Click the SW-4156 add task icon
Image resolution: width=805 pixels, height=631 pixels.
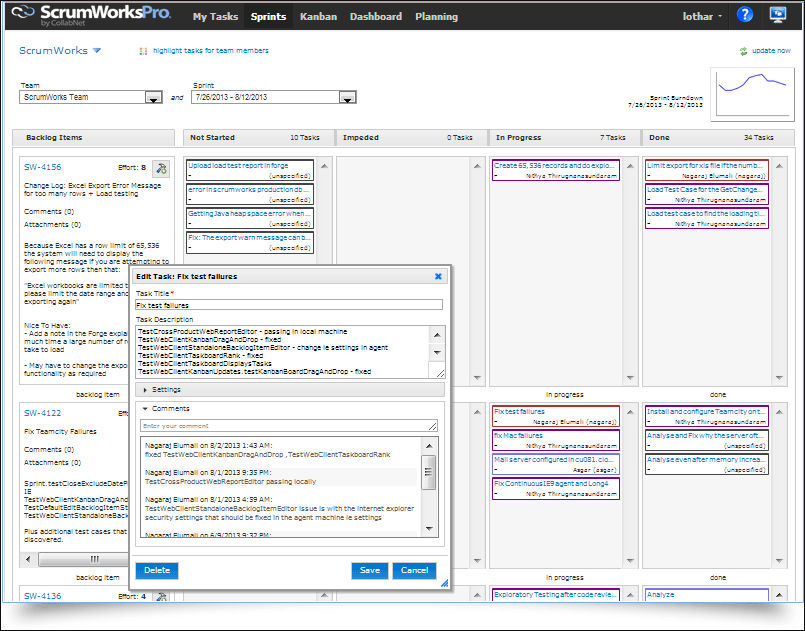click(160, 168)
